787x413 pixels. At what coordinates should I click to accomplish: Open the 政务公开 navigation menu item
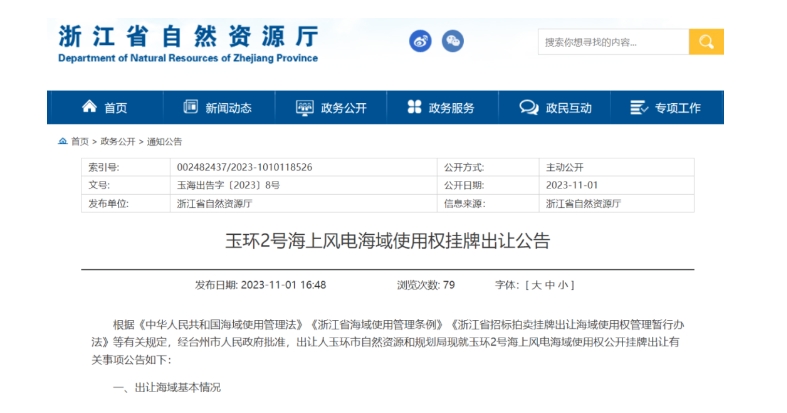(x=331, y=107)
